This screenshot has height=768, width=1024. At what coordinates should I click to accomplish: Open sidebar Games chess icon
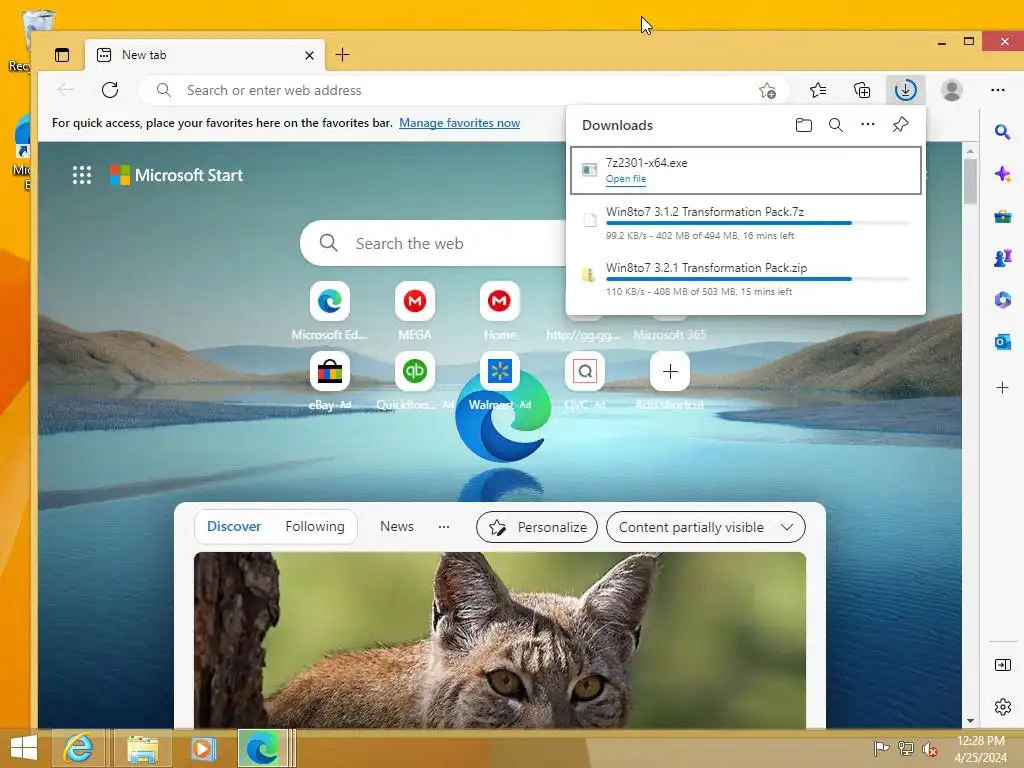[1002, 258]
